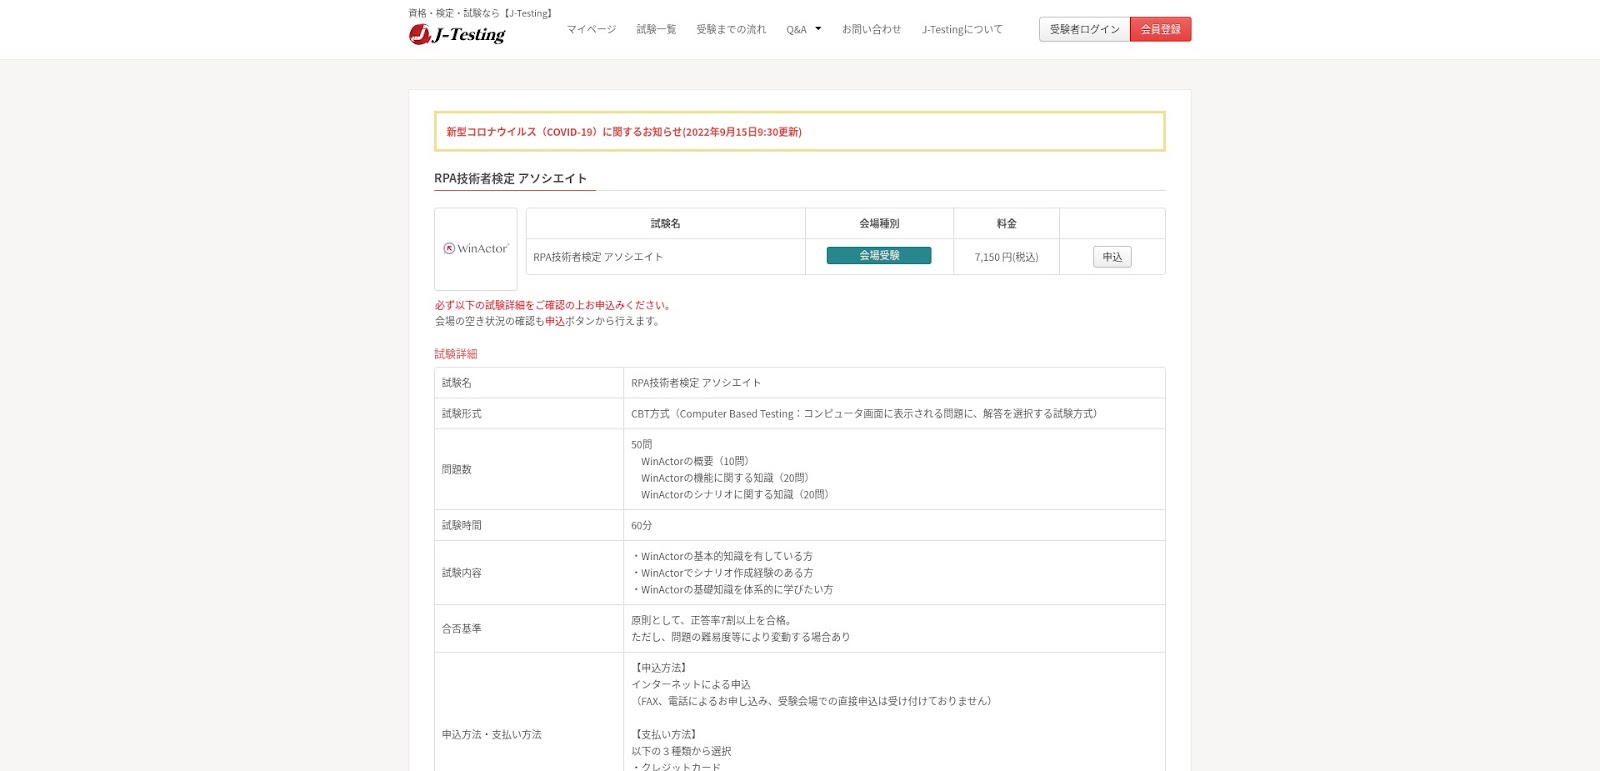Click the 申込 button in the exam row
This screenshot has width=1600, height=771.
(1112, 257)
